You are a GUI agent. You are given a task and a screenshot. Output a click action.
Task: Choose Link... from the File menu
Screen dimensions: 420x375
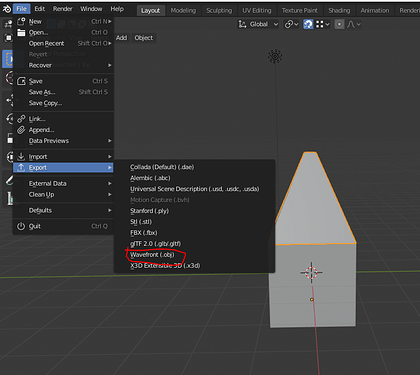point(63,119)
